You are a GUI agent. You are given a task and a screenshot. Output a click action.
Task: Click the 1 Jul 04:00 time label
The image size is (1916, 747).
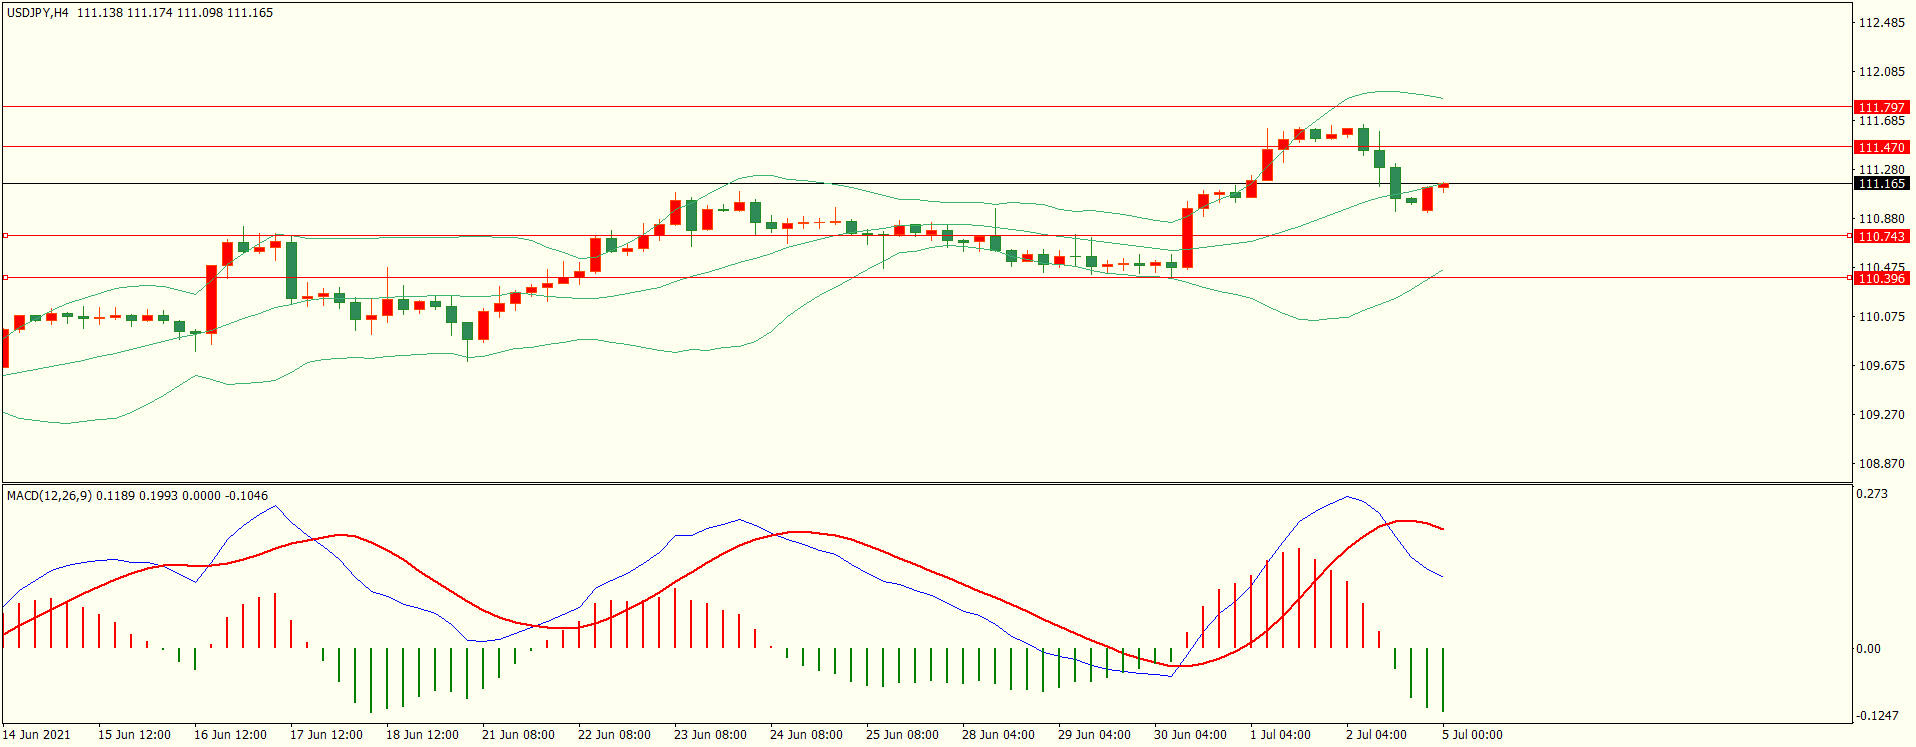coord(1280,735)
